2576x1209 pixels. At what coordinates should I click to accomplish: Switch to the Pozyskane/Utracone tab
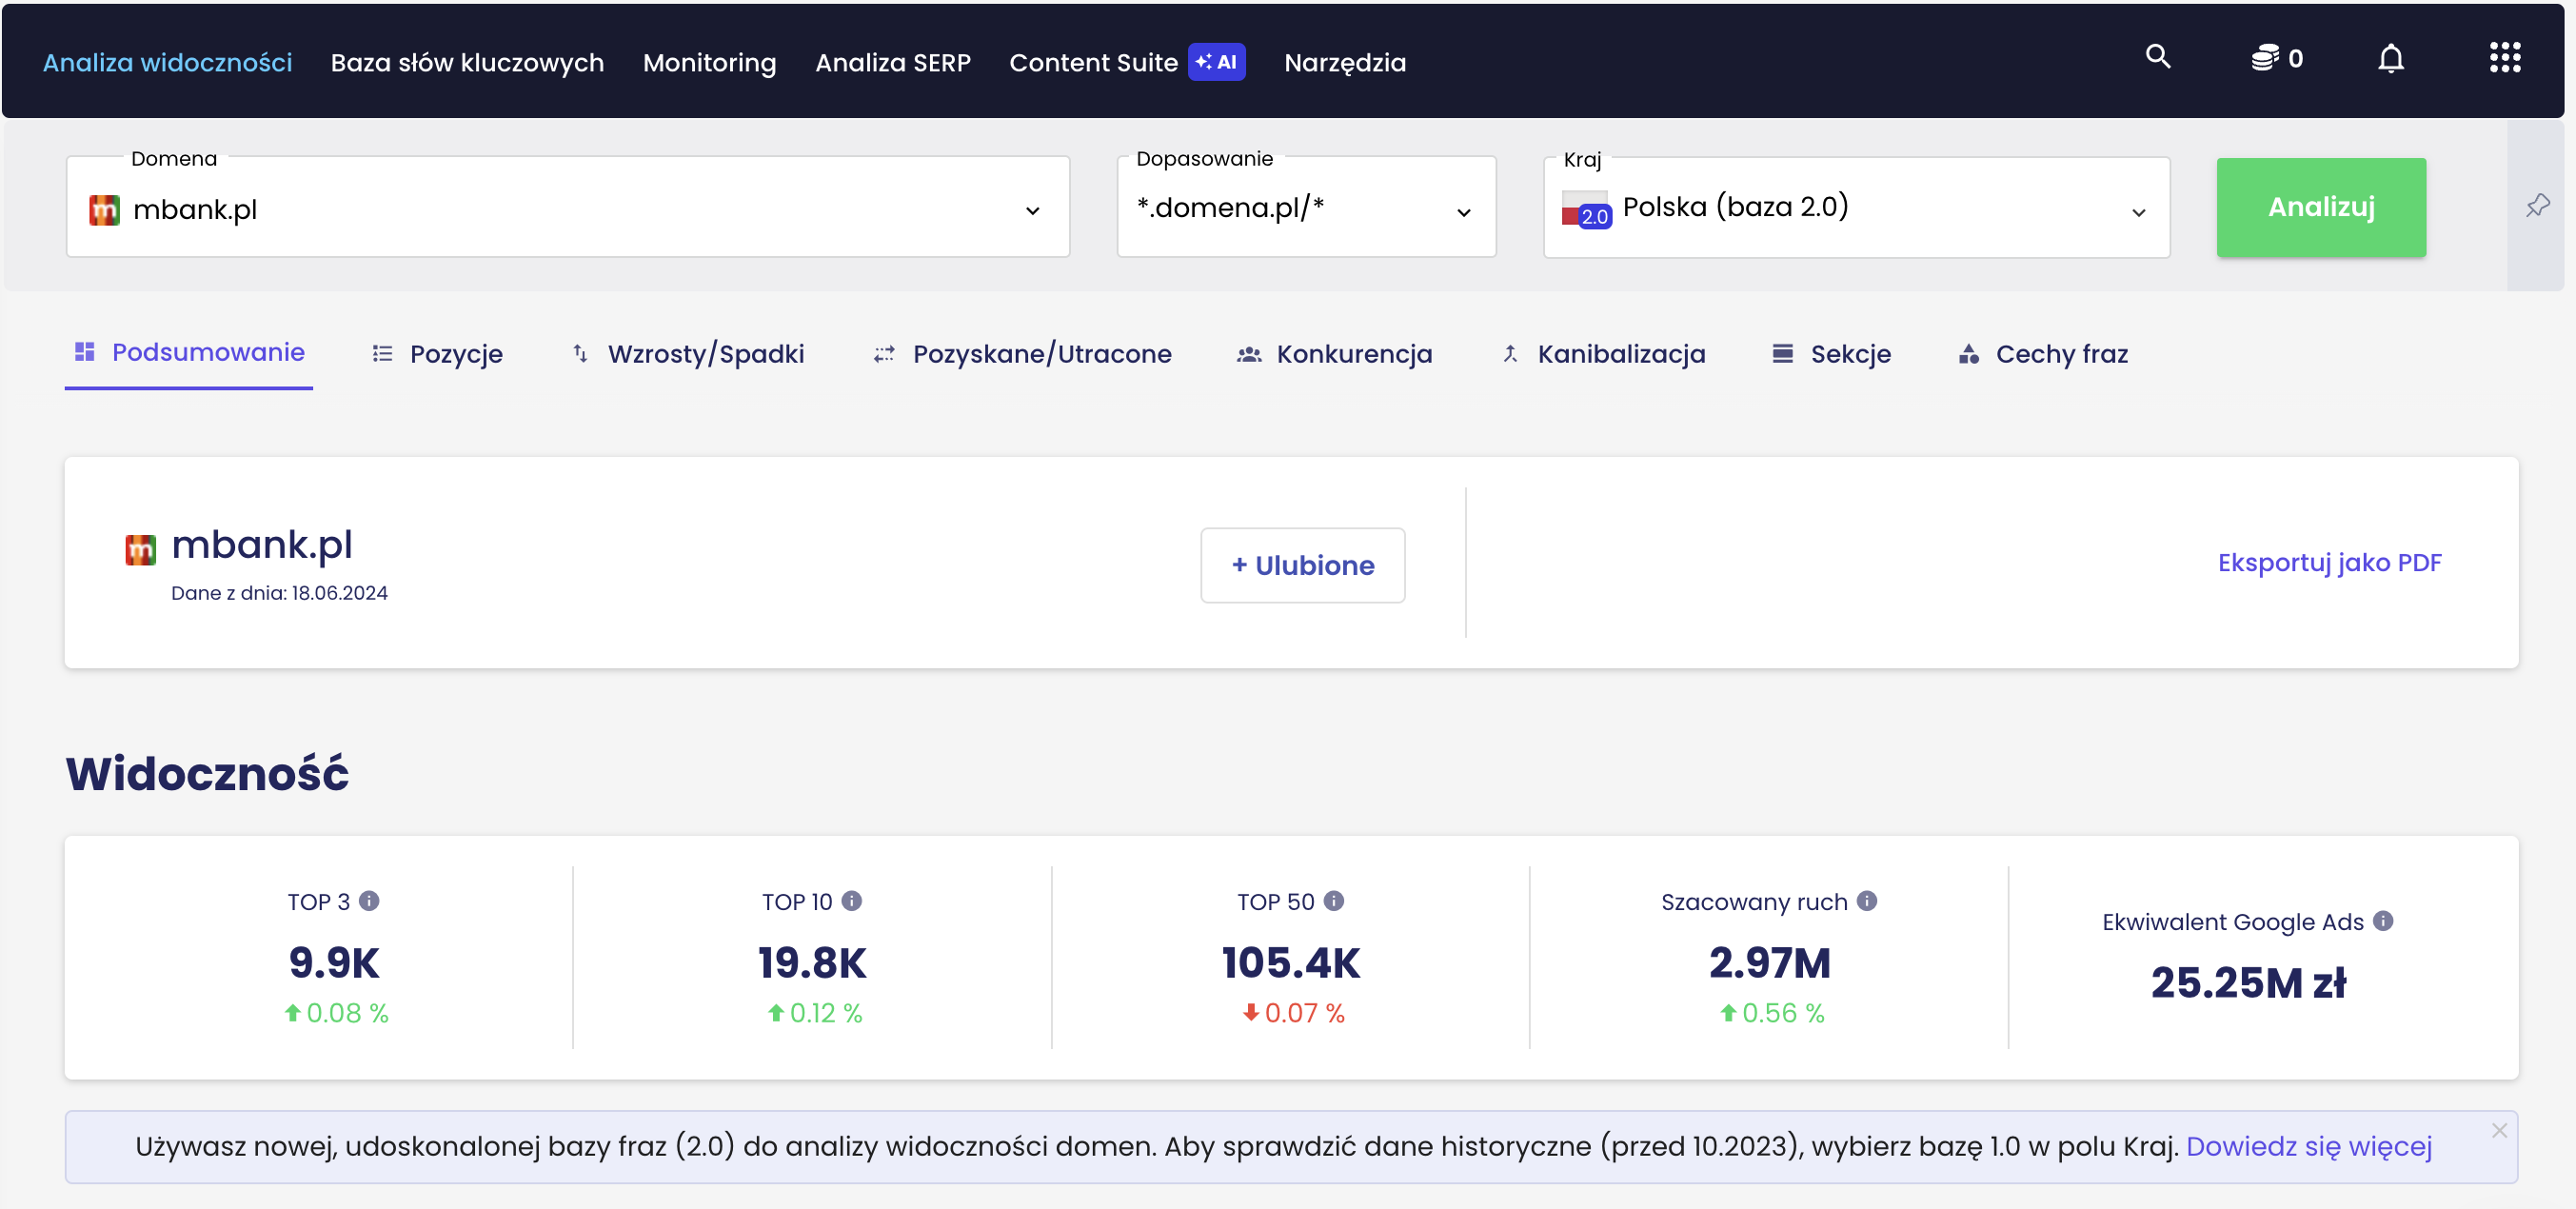point(1022,354)
